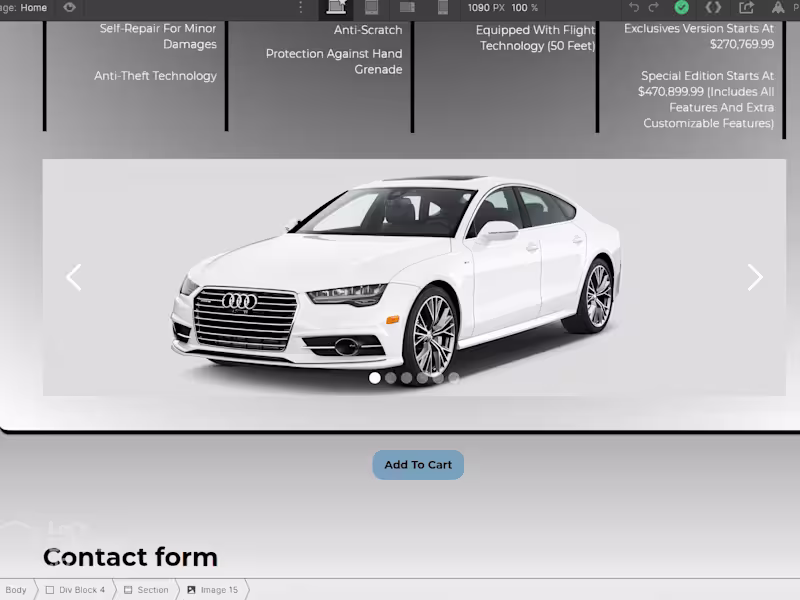Screen dimensions: 800x600
Task: Open the three-dot breakpoint options menu
Action: pyautogui.click(x=301, y=7)
